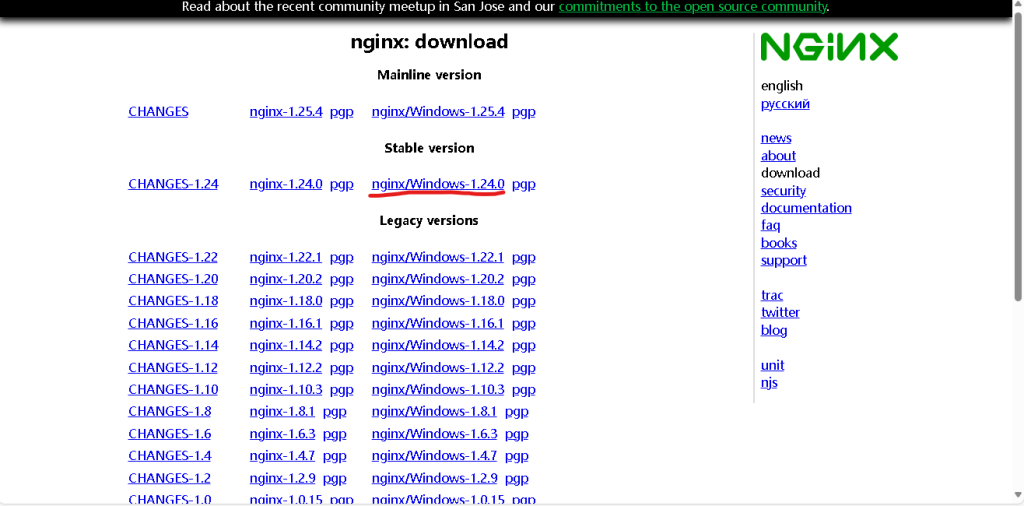Download nginx-1.16.1 source archive
Screen dimensions: 1024x506
click(x=285, y=323)
